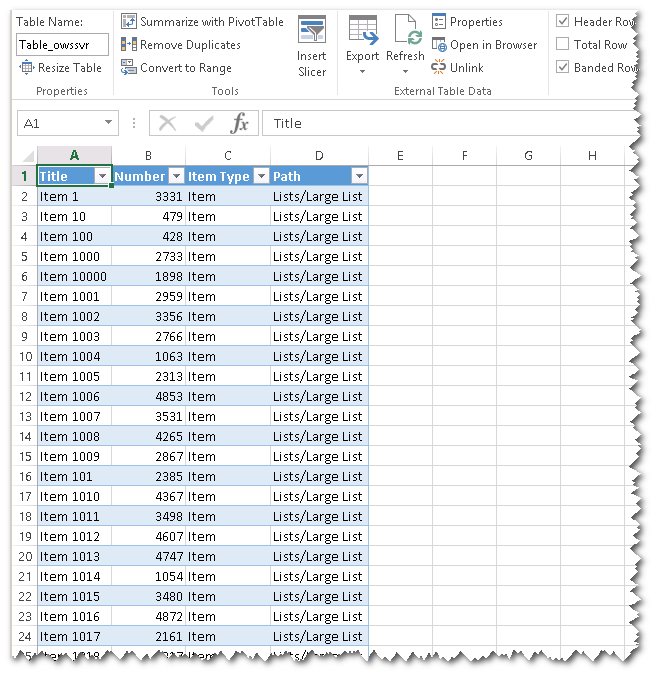This screenshot has width=658, height=678.
Task: Click the Remove Duplicates icon
Action: coord(128,45)
